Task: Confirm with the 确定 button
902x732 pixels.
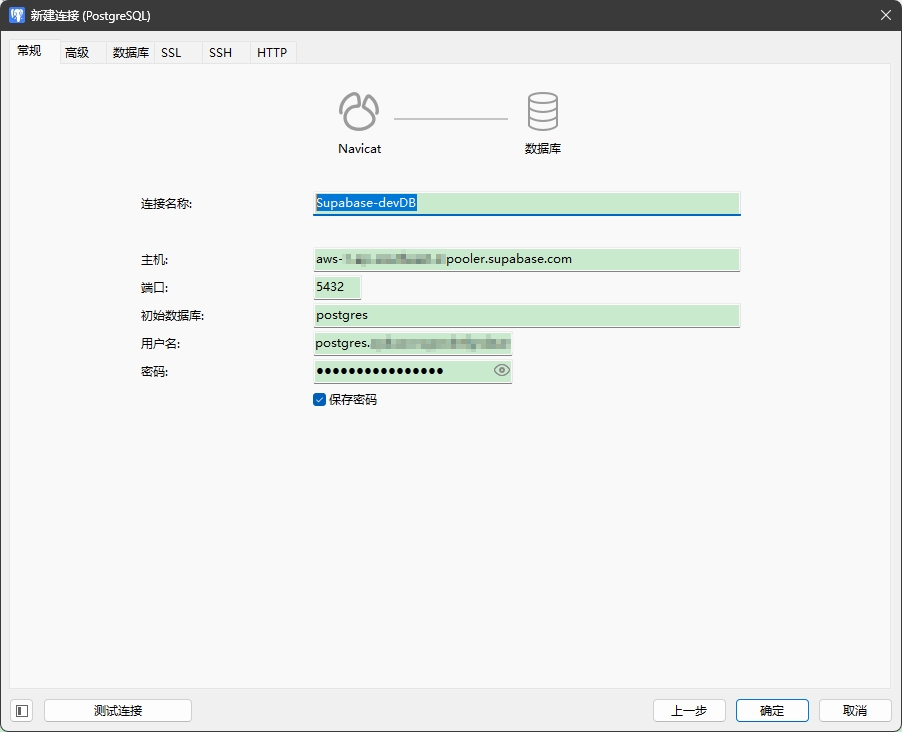Action: (772, 711)
